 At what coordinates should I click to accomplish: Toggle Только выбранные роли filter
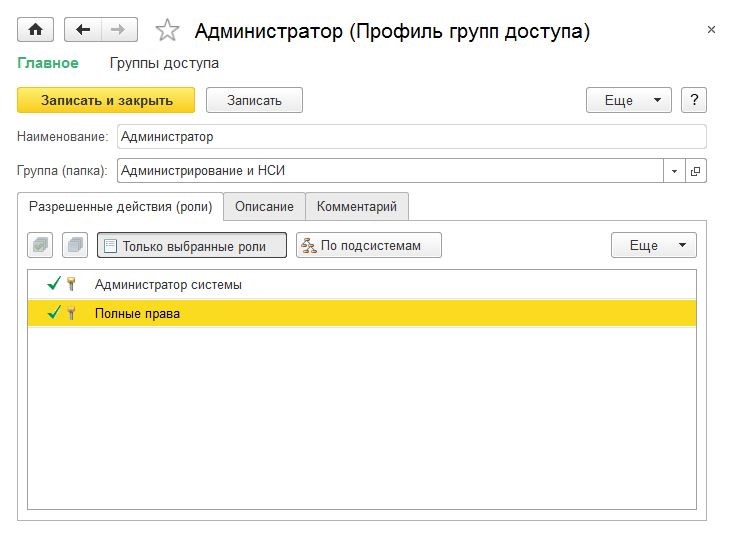192,245
